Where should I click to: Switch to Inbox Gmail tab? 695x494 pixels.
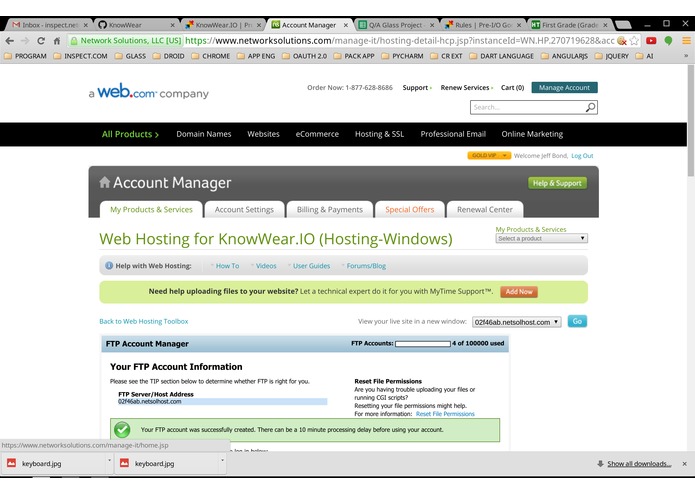pos(49,25)
